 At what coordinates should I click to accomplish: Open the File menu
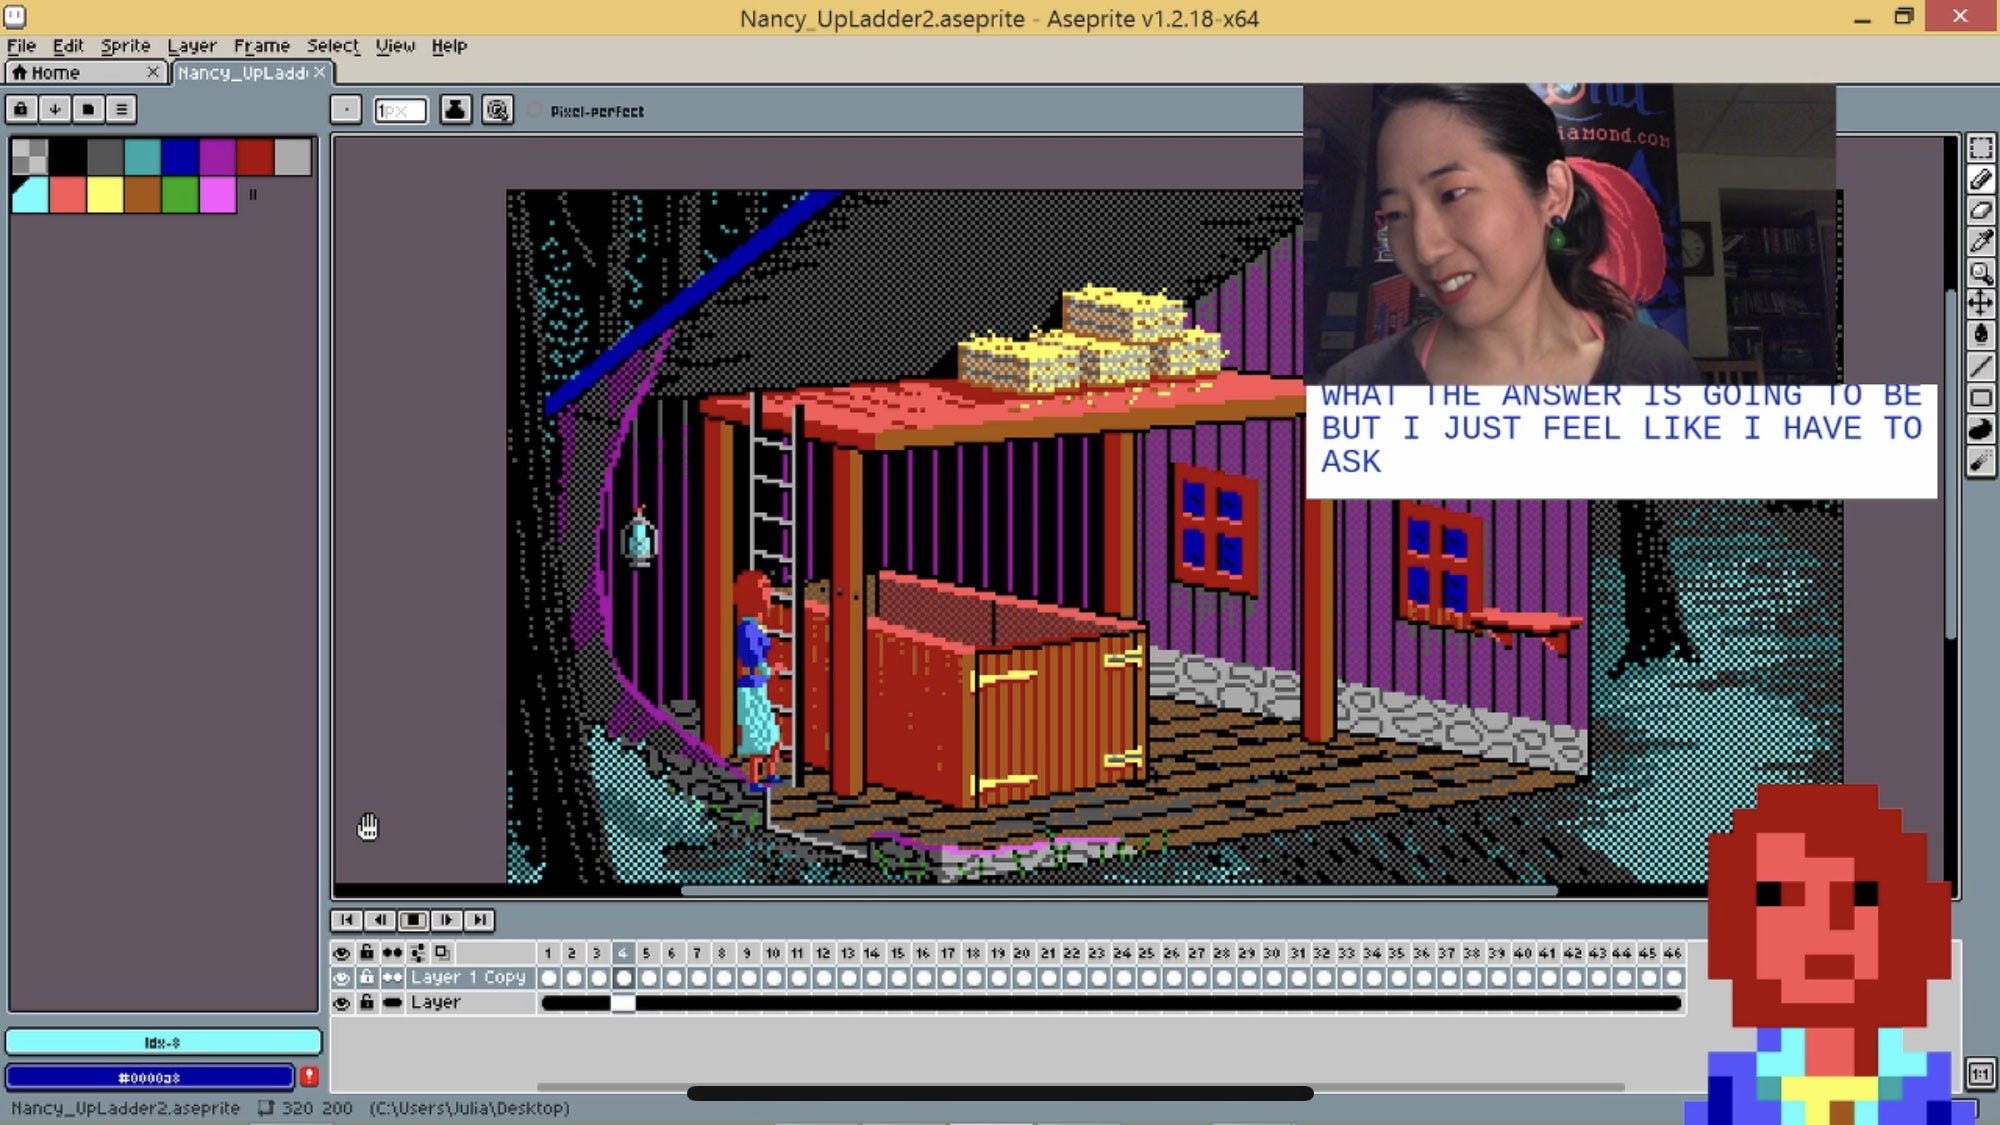[21, 46]
